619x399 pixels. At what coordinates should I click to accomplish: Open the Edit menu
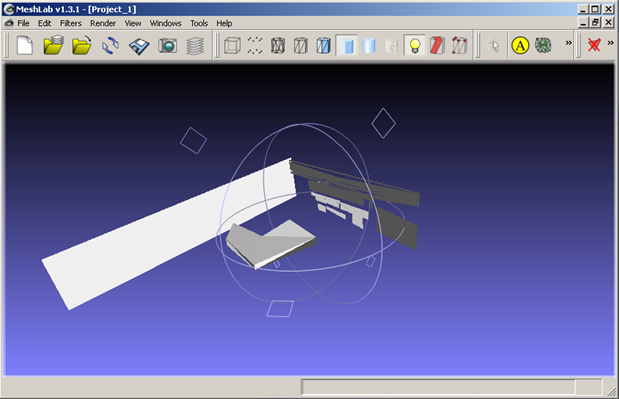[x=45, y=23]
